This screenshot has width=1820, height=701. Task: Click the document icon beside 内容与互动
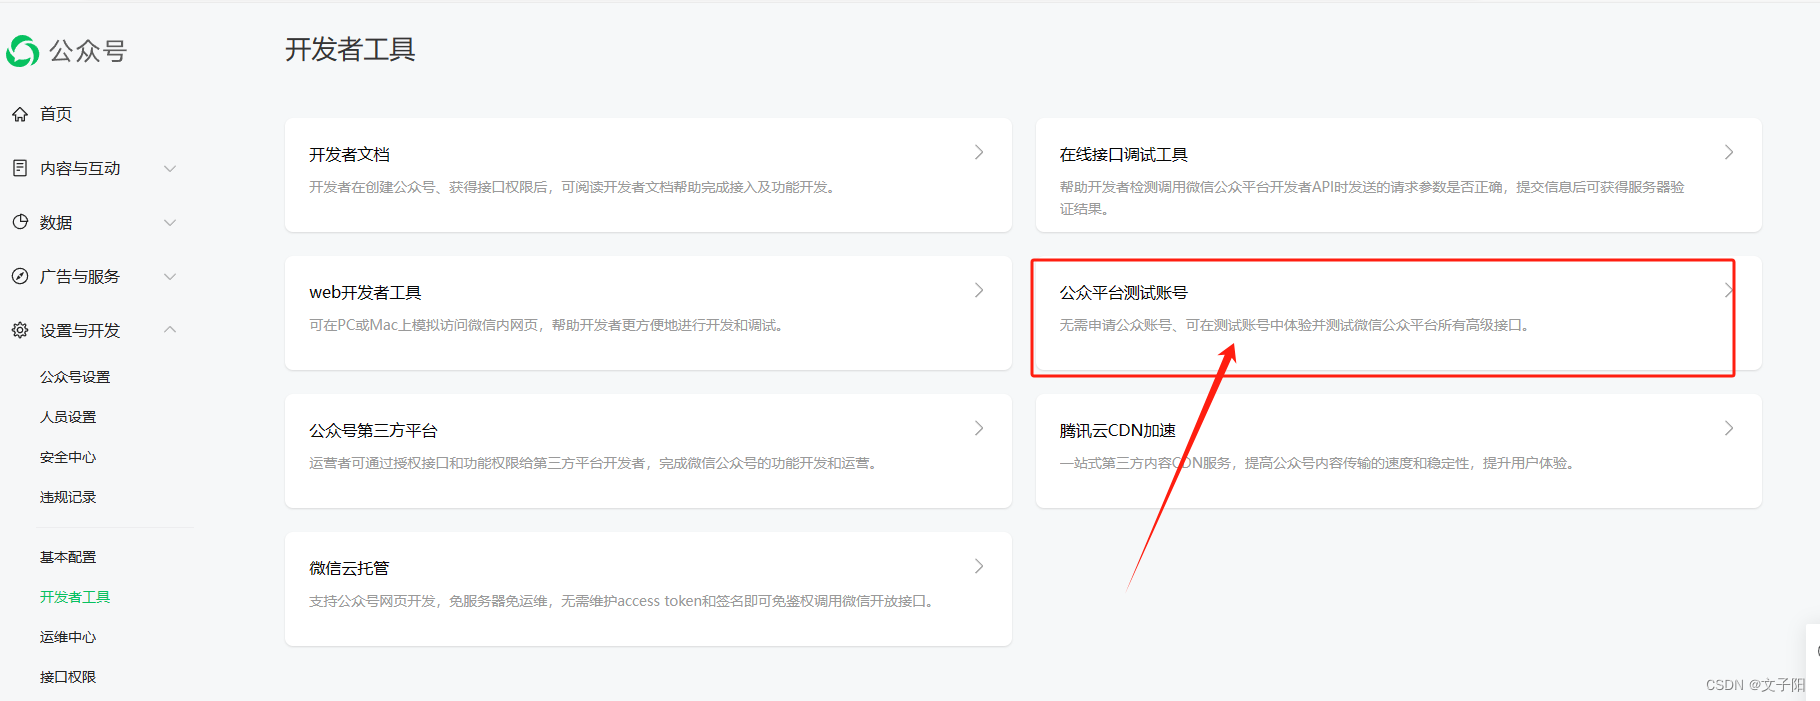[20, 168]
